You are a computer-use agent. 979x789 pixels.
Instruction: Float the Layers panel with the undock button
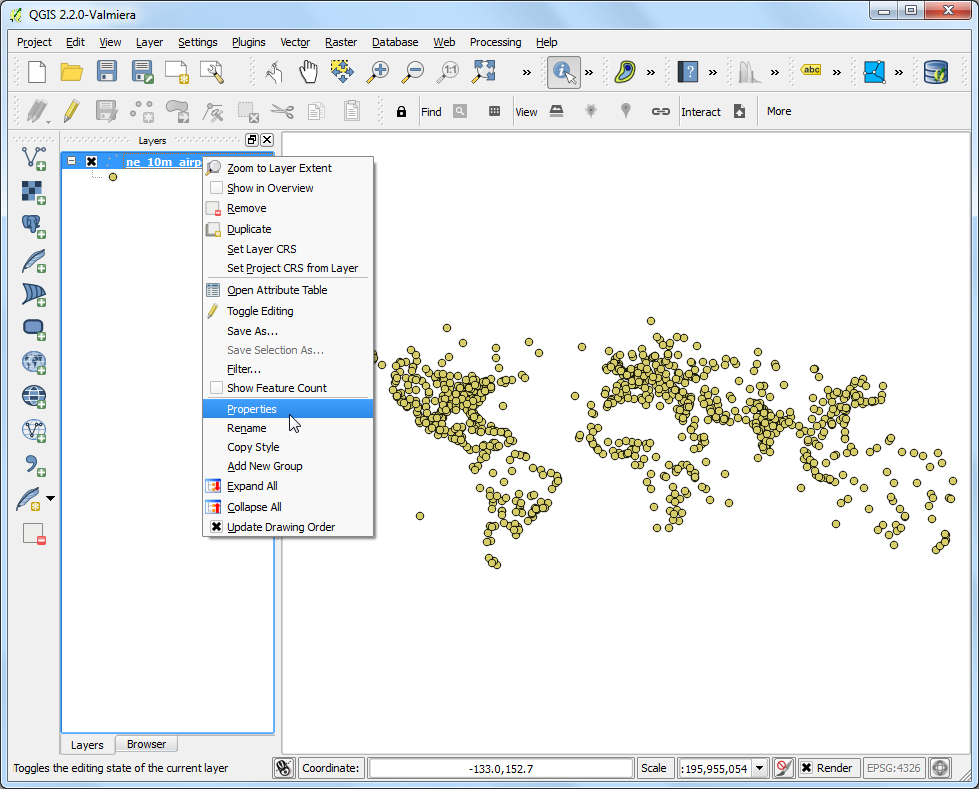click(x=252, y=140)
